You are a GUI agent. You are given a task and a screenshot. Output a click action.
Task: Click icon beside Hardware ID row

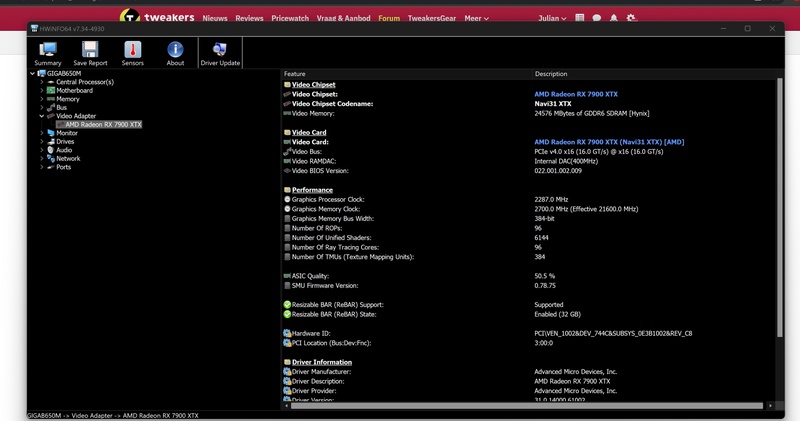tap(287, 333)
